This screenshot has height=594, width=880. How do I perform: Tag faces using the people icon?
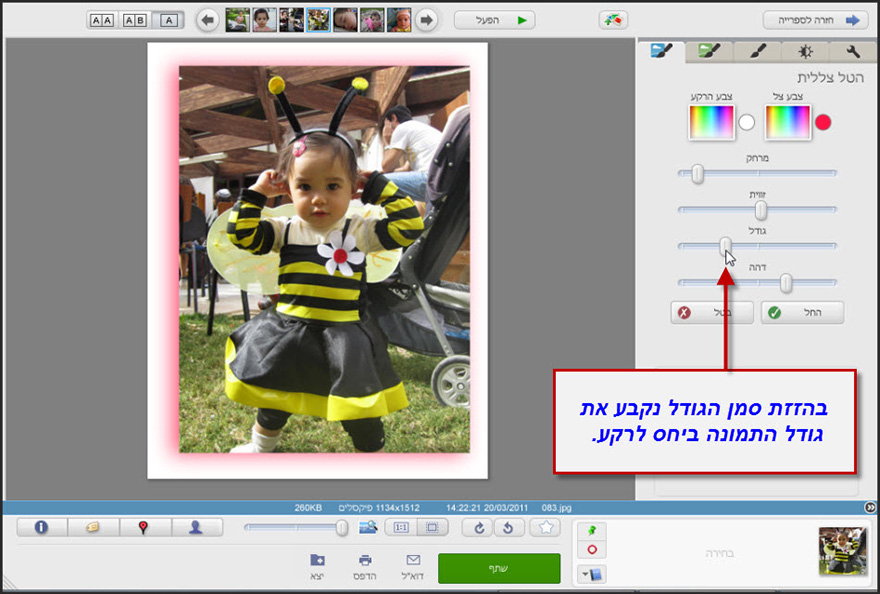pyautogui.click(x=197, y=527)
